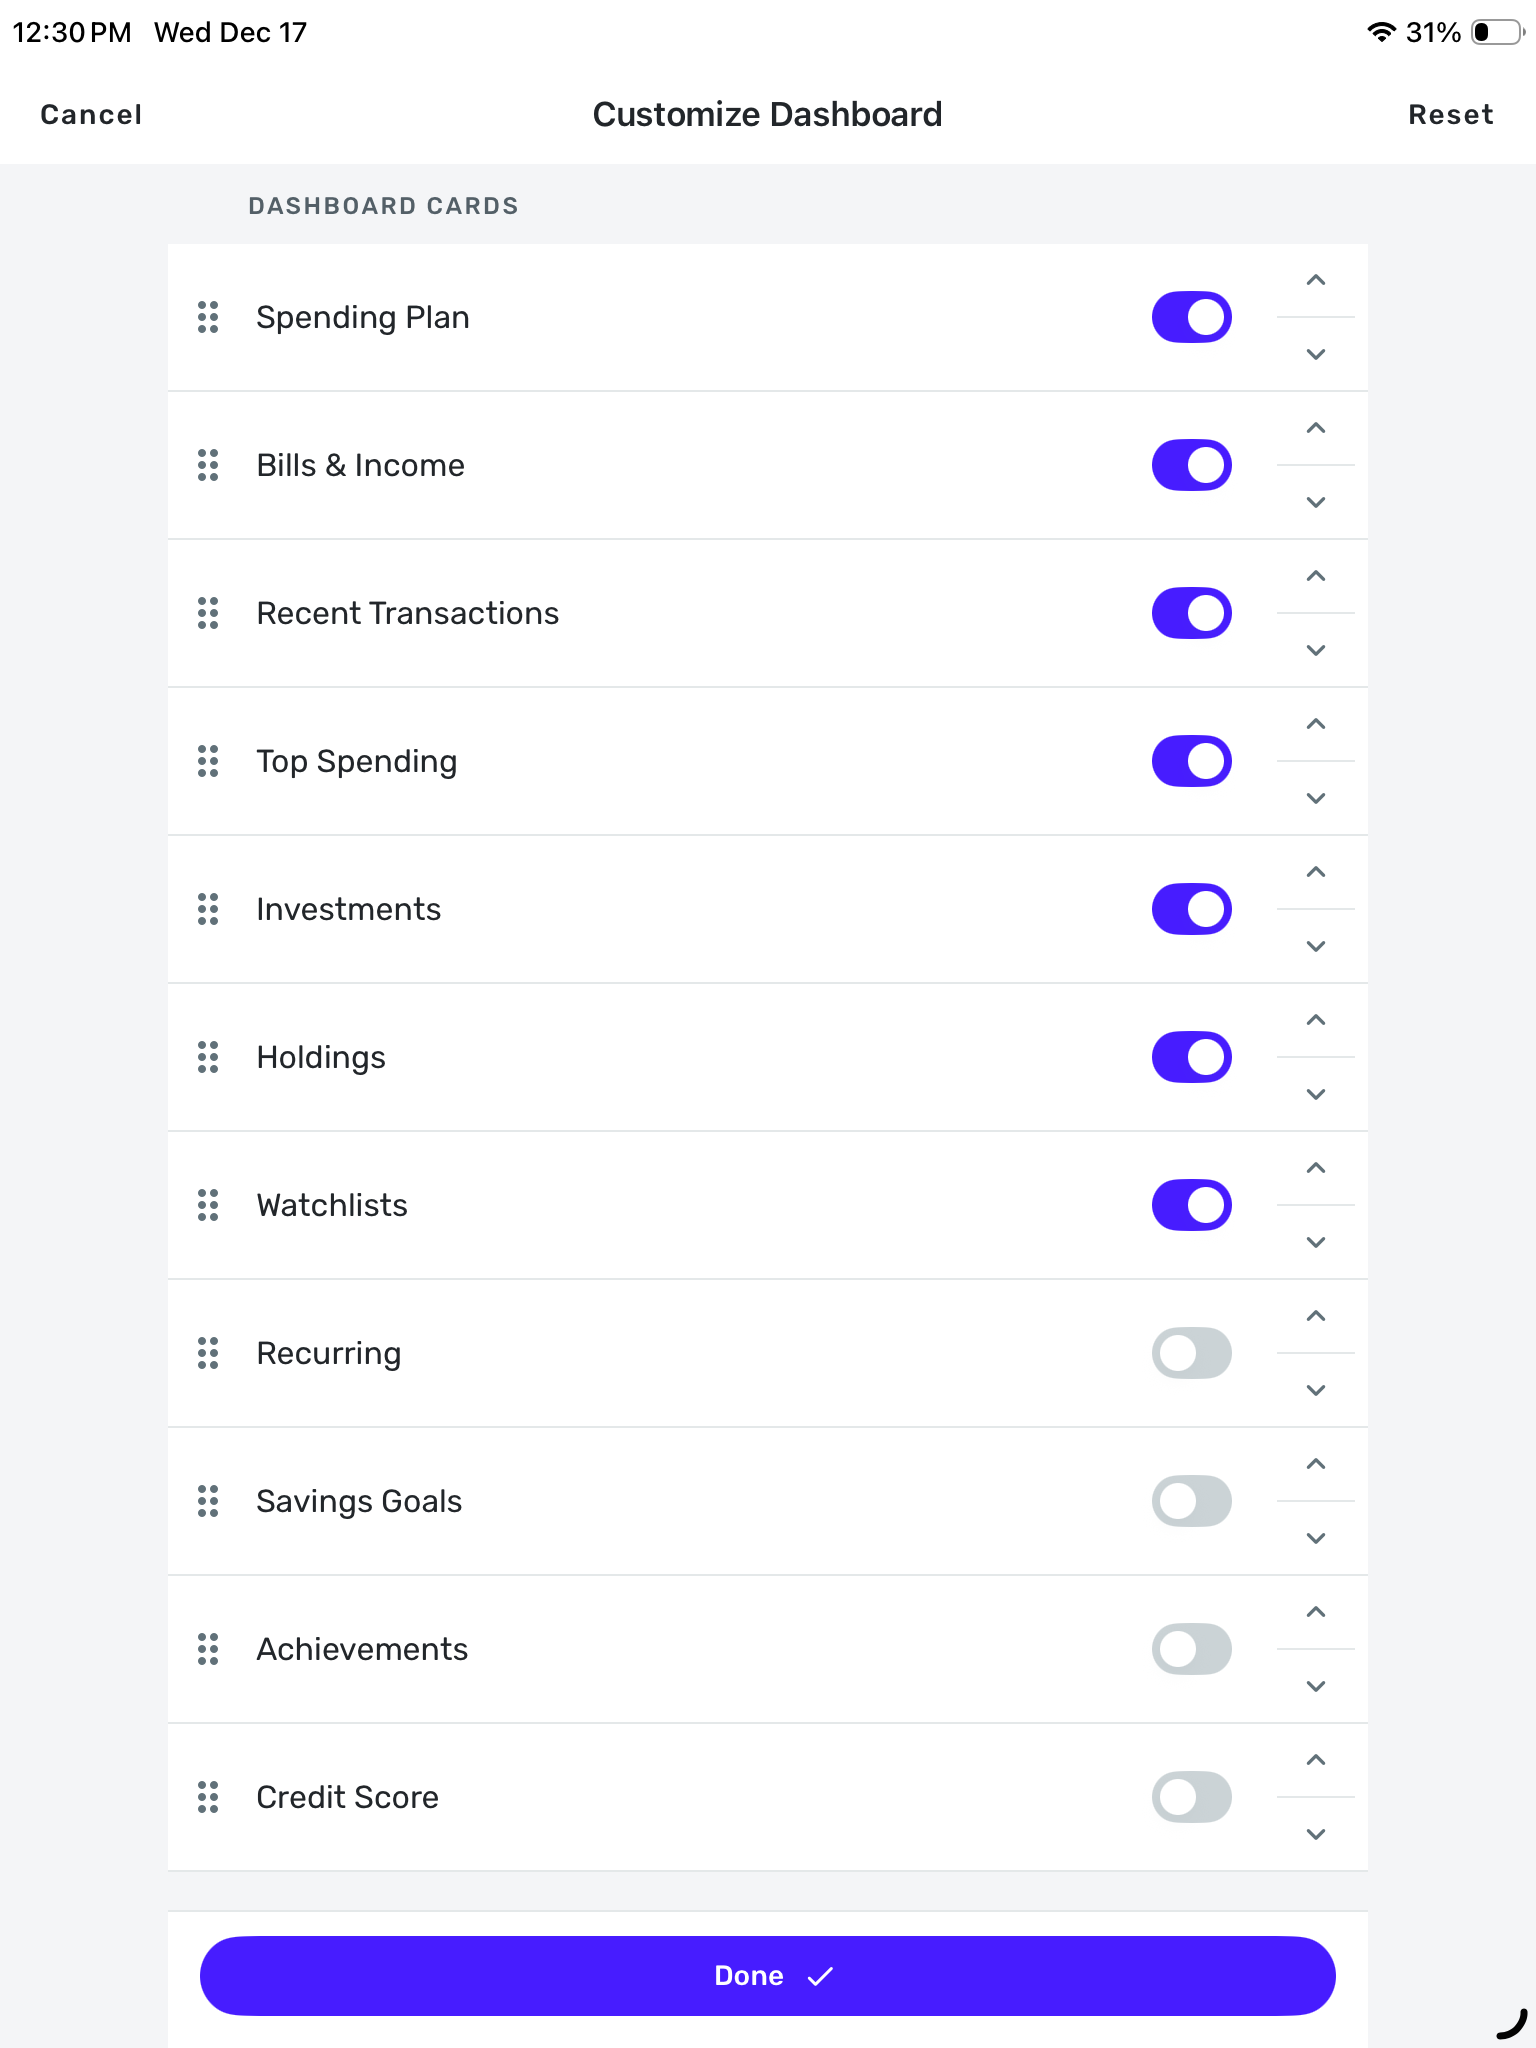Tap the Holdings row label
Screen dimensions: 1536x2048
[x=321, y=1057]
